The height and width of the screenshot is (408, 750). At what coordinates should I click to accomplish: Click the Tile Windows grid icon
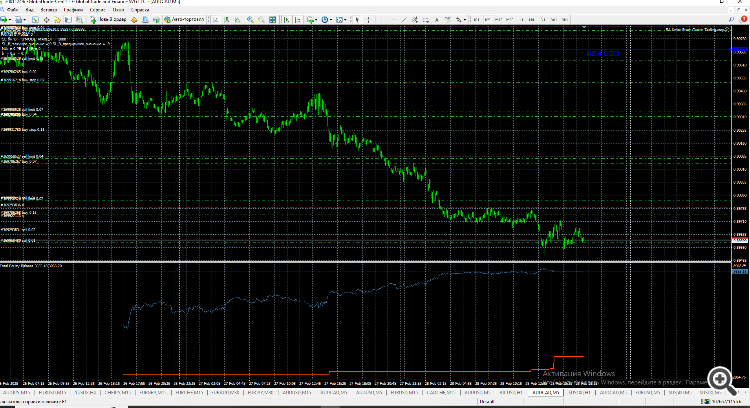272,20
